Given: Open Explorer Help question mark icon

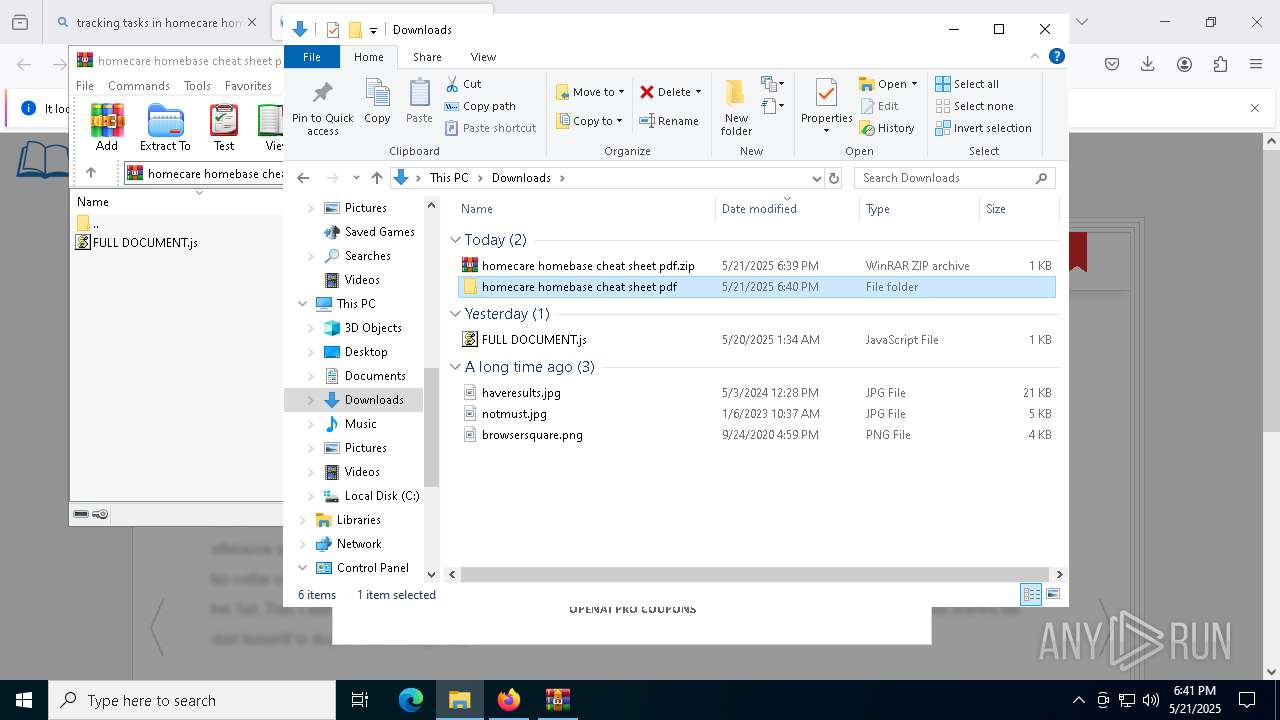Looking at the screenshot, I should (x=1057, y=57).
